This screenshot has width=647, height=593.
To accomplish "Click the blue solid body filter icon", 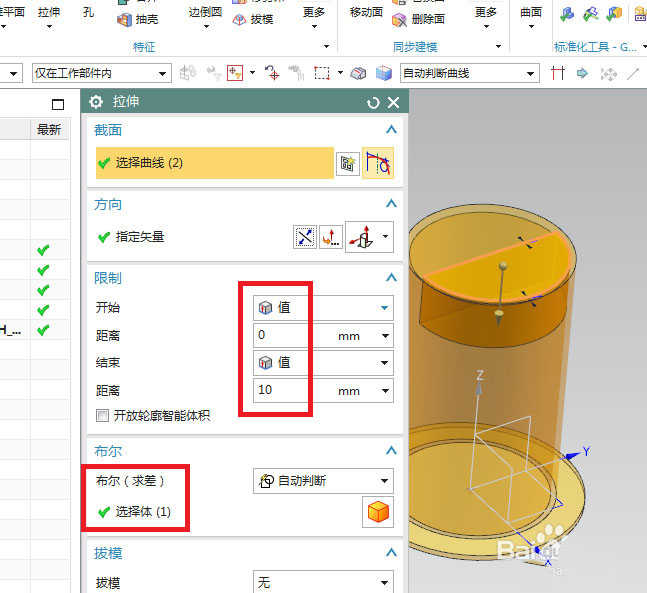I will 384,73.
